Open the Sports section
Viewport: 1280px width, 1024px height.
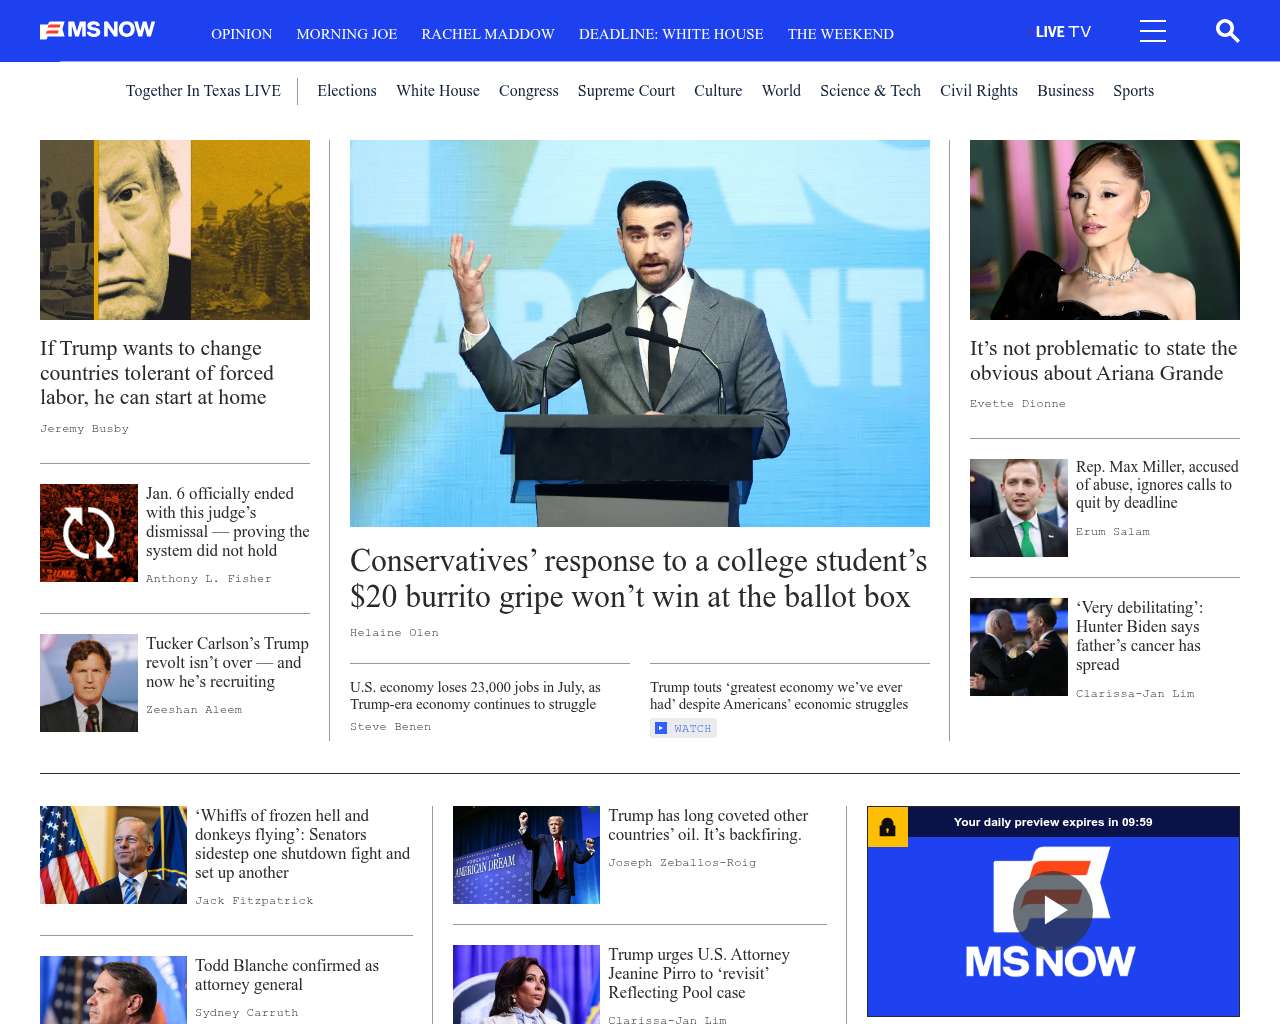point(1133,91)
